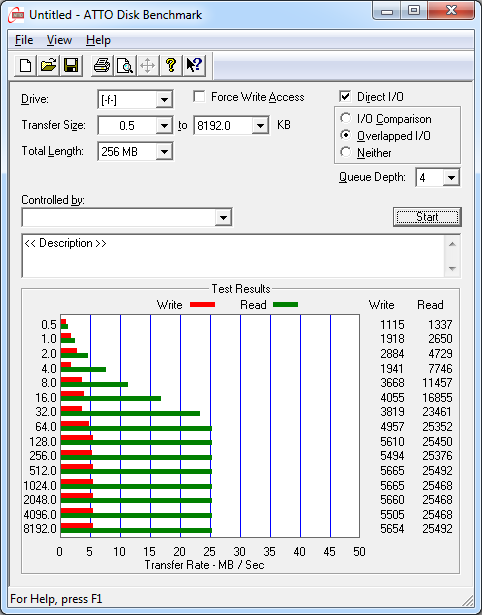Click the 1024.0 transfer size row label

click(40, 486)
